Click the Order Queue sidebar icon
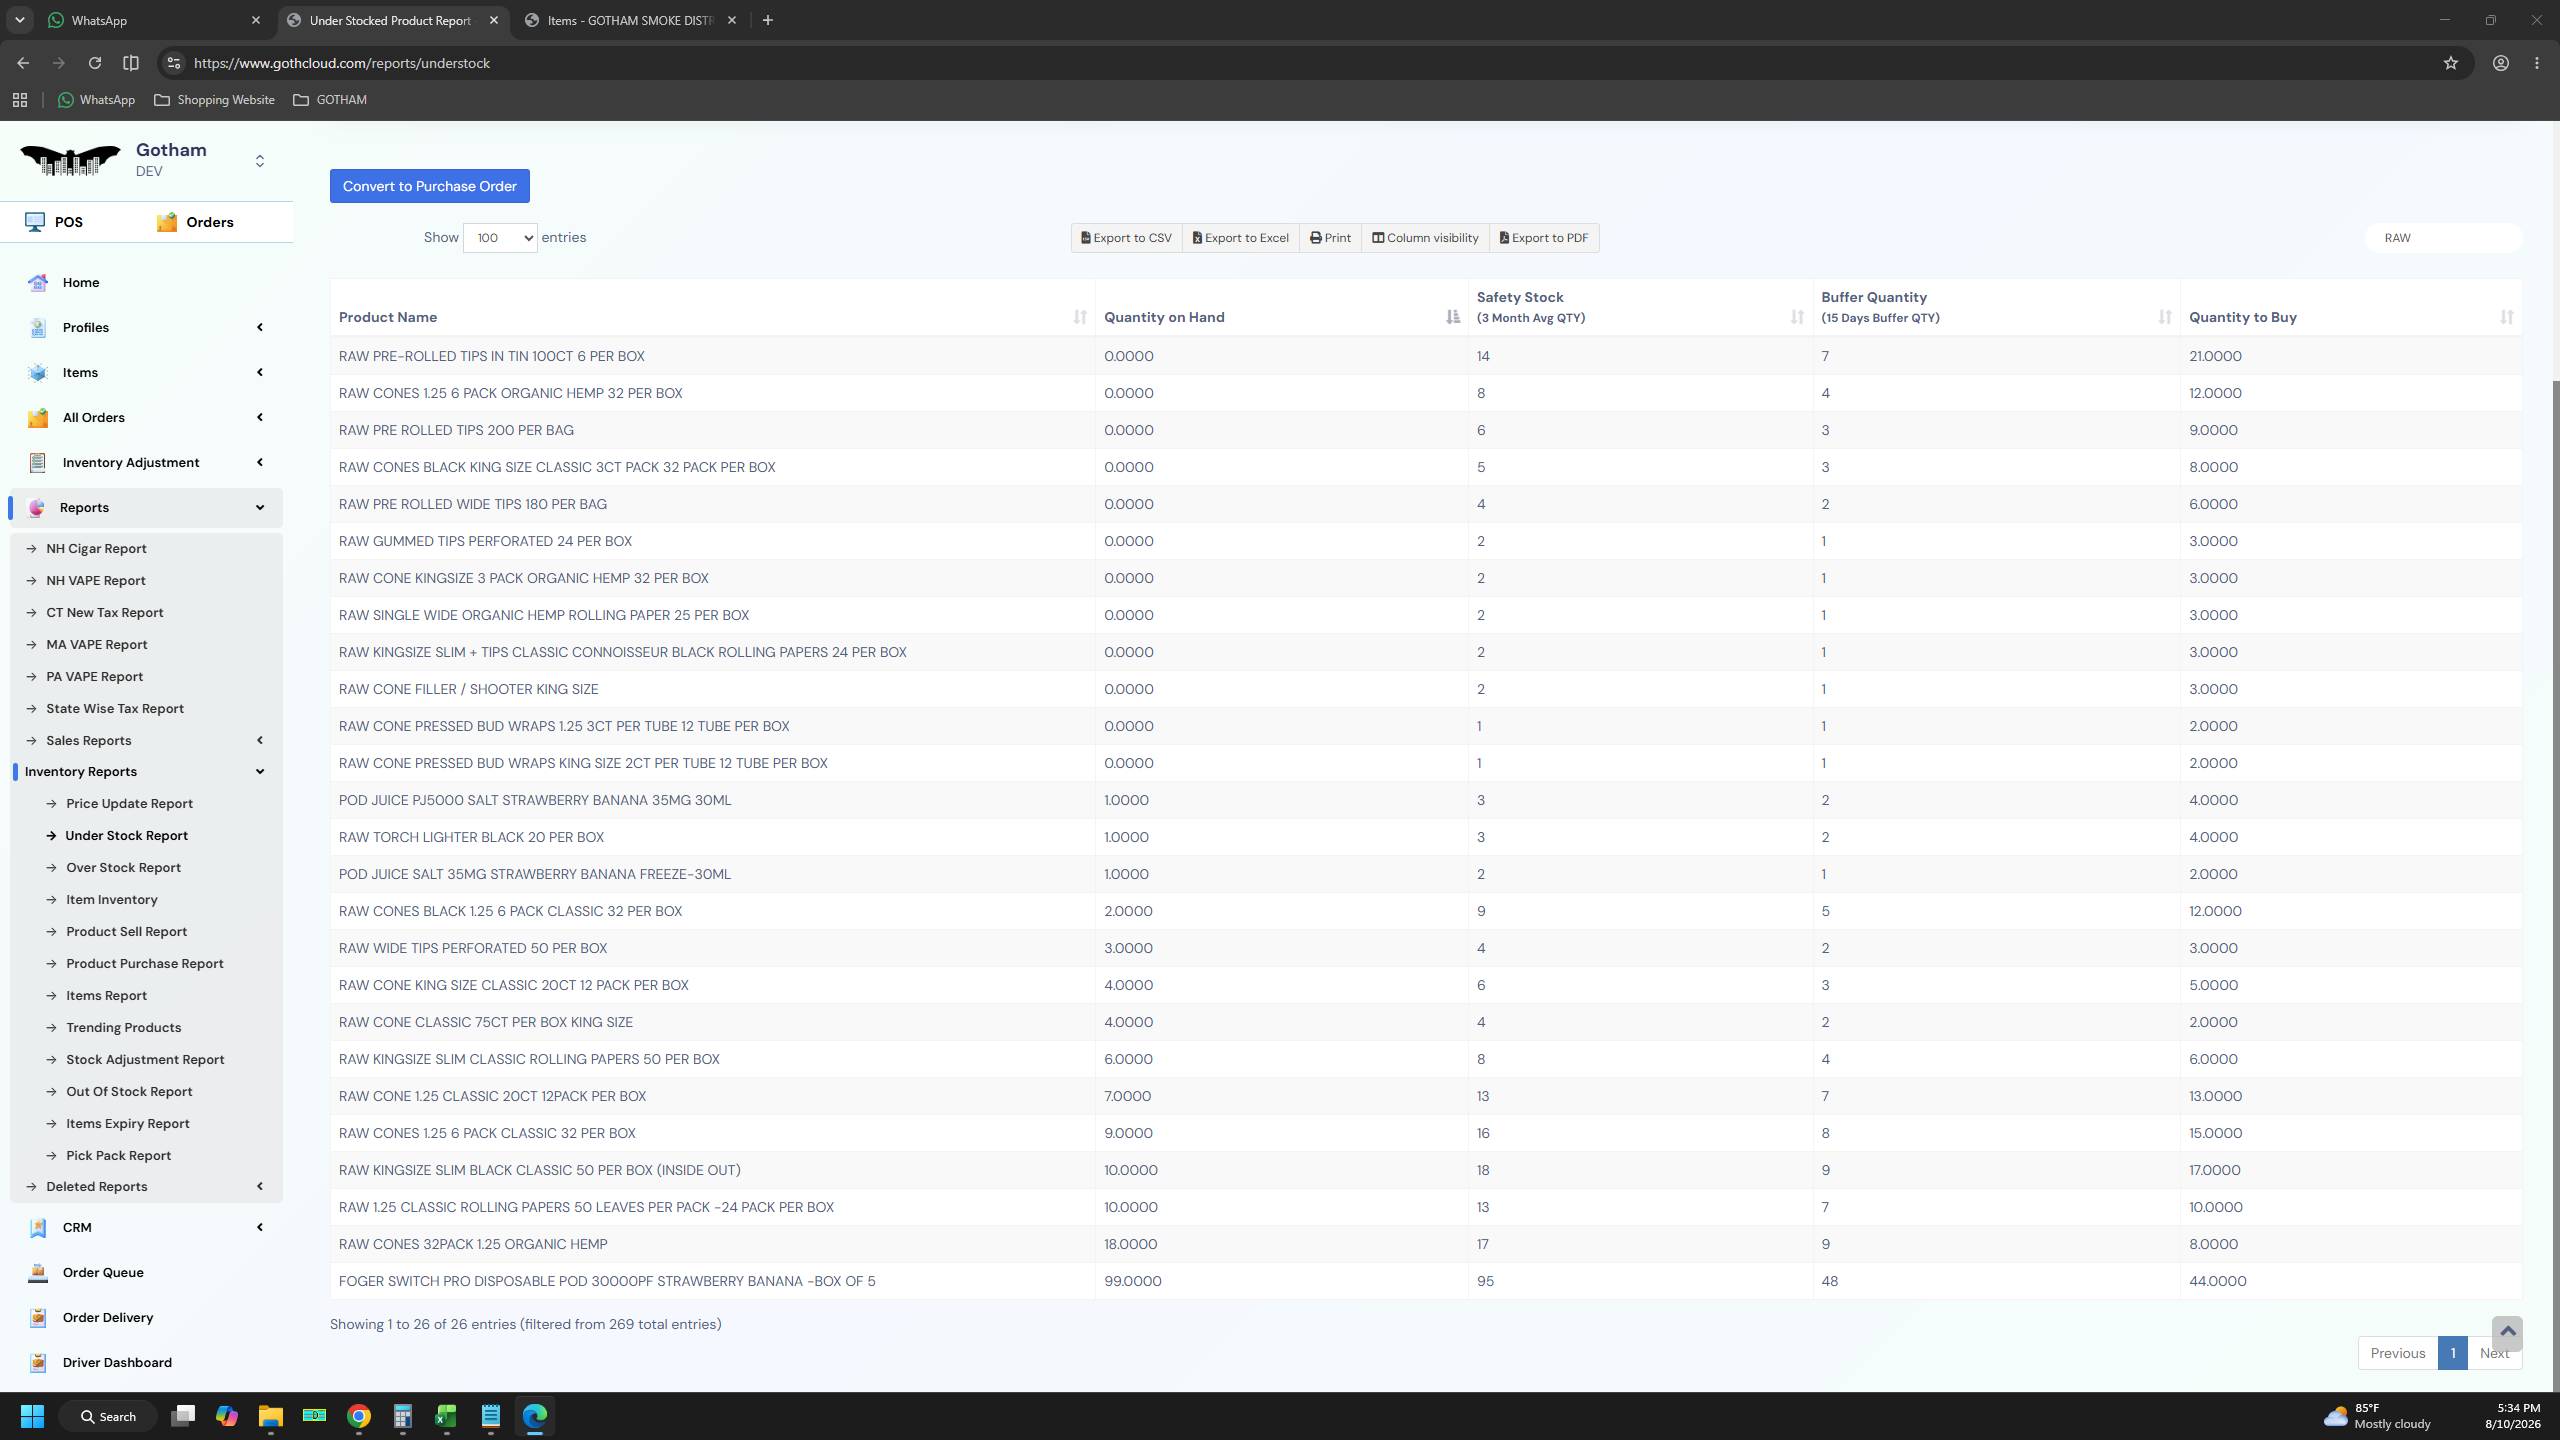 [x=38, y=1273]
